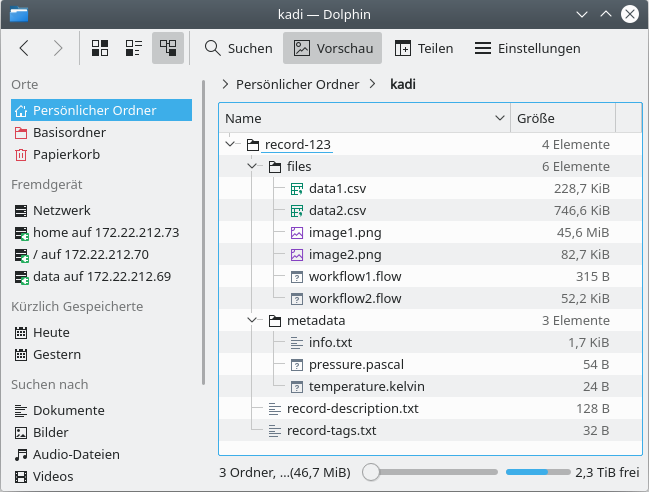The height and width of the screenshot is (492, 649).
Task: Select the details tree view mode
Action: pos(167,48)
